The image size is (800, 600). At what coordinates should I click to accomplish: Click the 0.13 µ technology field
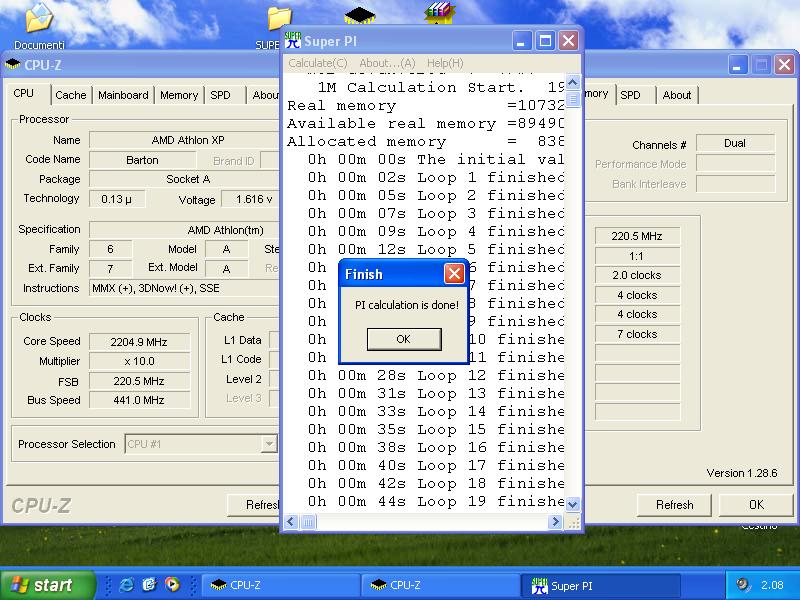click(117, 199)
